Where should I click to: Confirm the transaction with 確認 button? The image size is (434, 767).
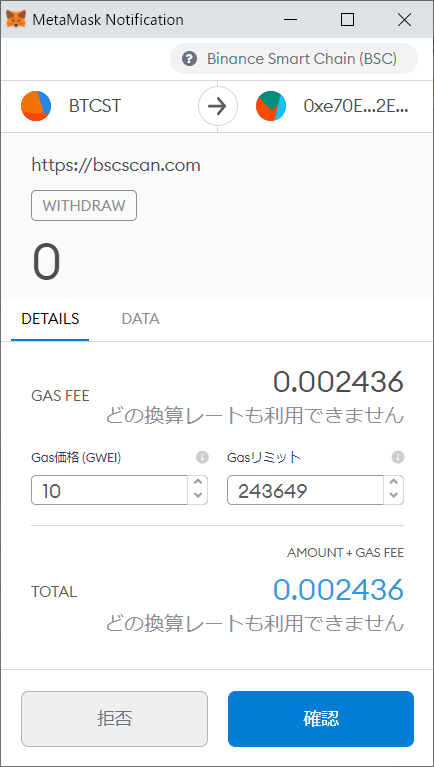[321, 719]
